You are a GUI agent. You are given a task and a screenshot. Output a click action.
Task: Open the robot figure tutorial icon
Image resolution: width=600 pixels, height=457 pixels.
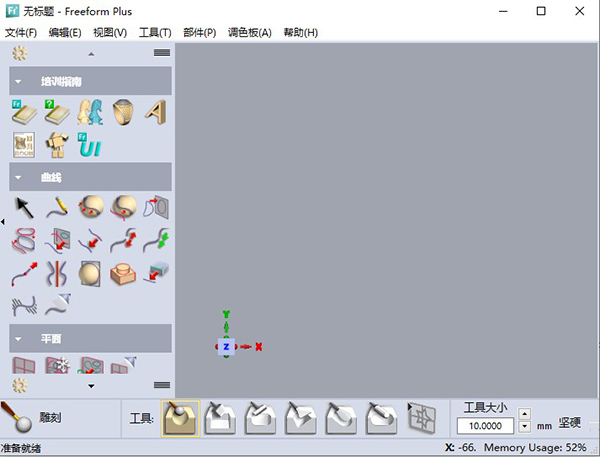57,145
